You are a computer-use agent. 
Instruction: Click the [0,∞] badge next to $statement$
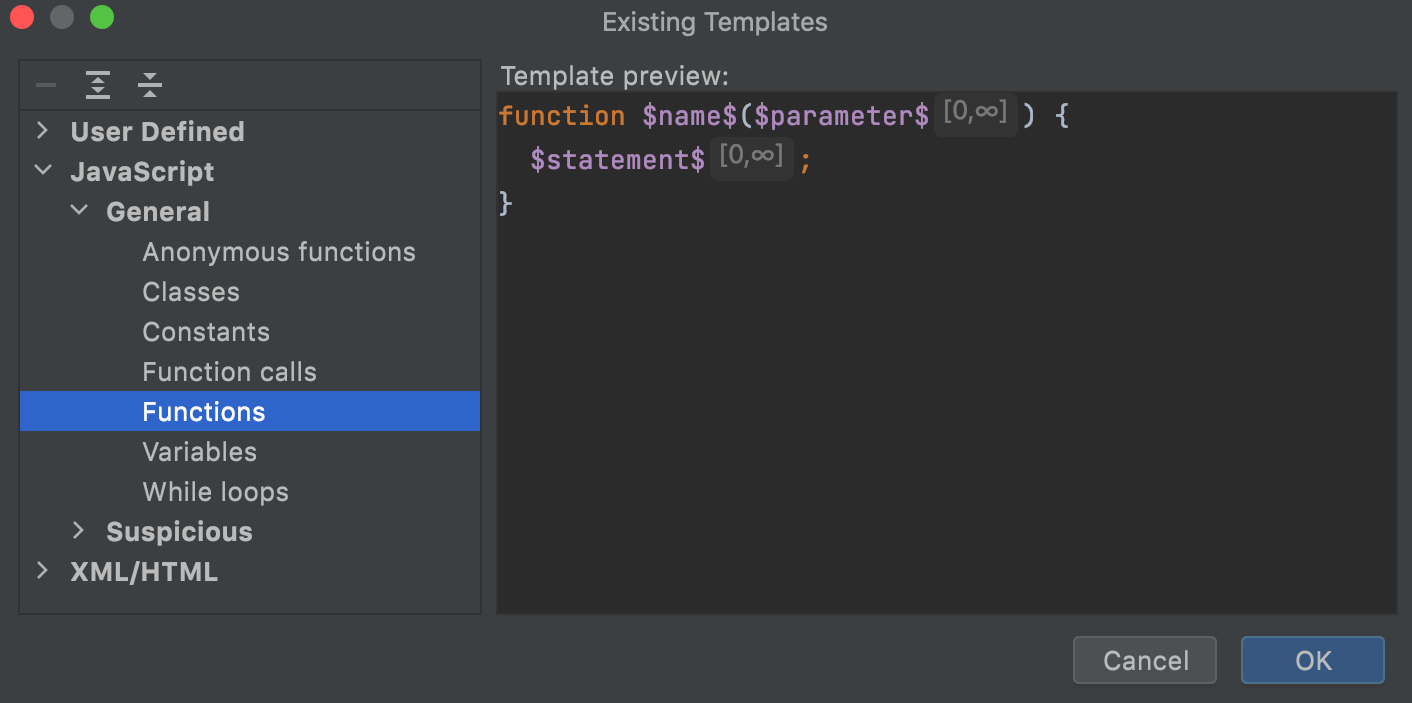click(x=750, y=157)
